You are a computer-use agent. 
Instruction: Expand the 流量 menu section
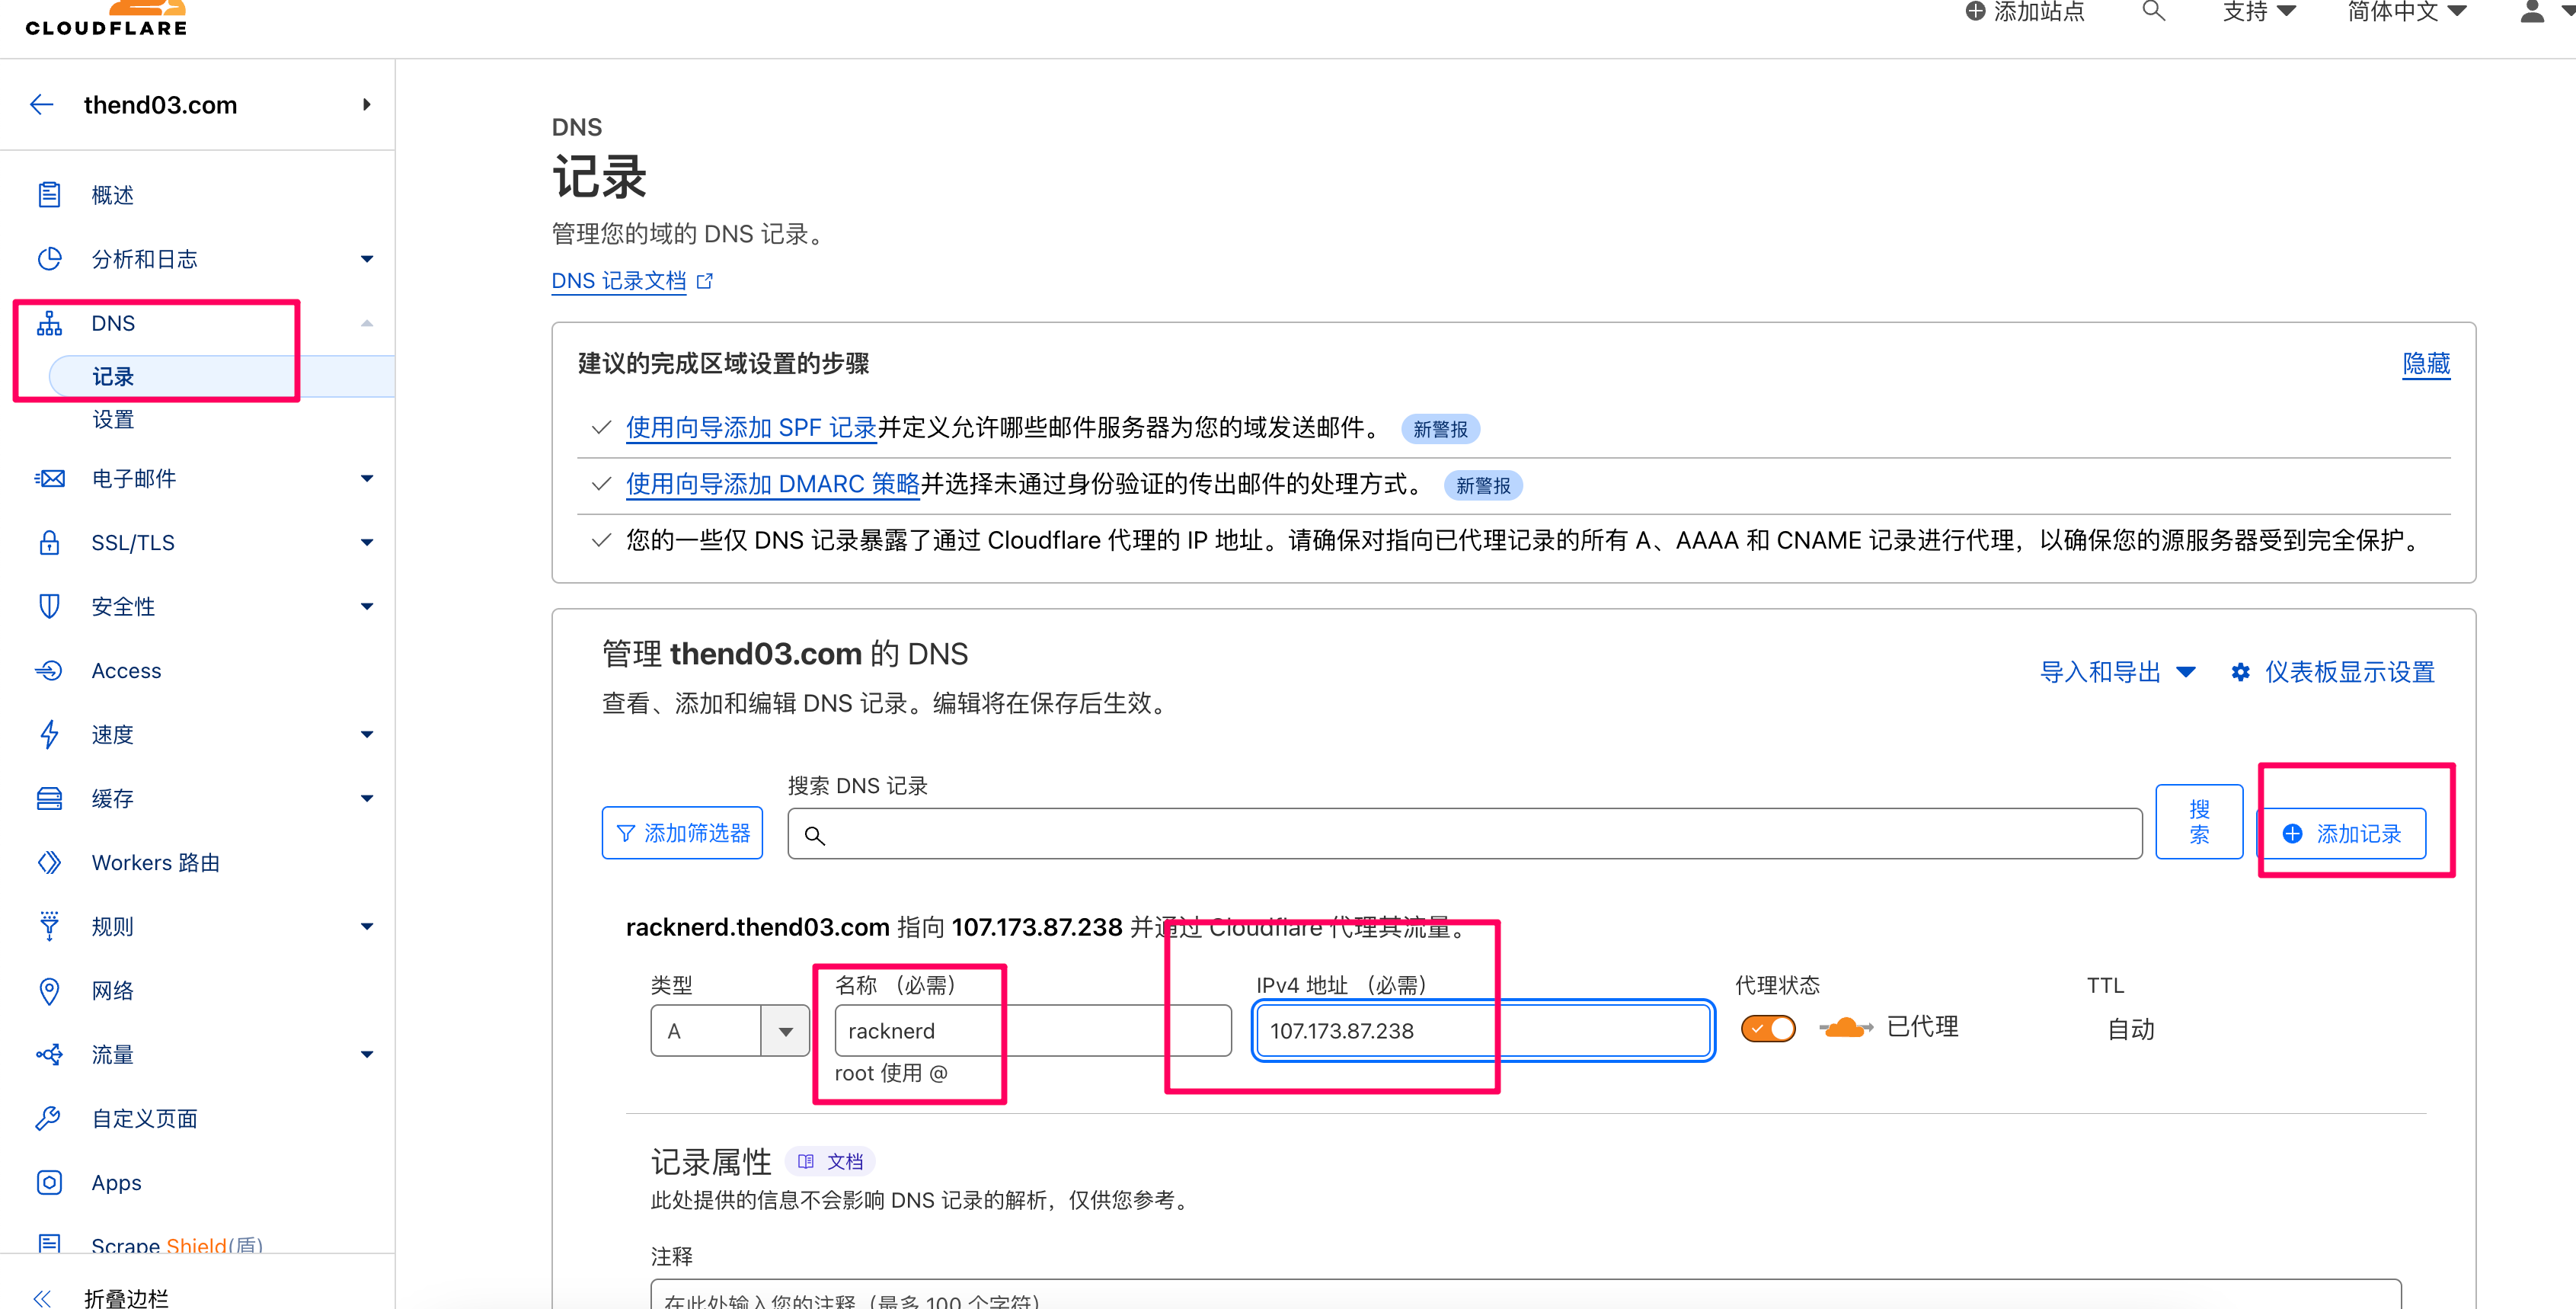(x=367, y=1054)
